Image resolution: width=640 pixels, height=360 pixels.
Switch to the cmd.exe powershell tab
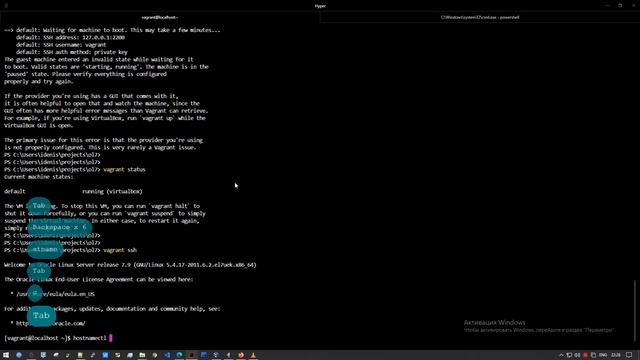click(480, 18)
